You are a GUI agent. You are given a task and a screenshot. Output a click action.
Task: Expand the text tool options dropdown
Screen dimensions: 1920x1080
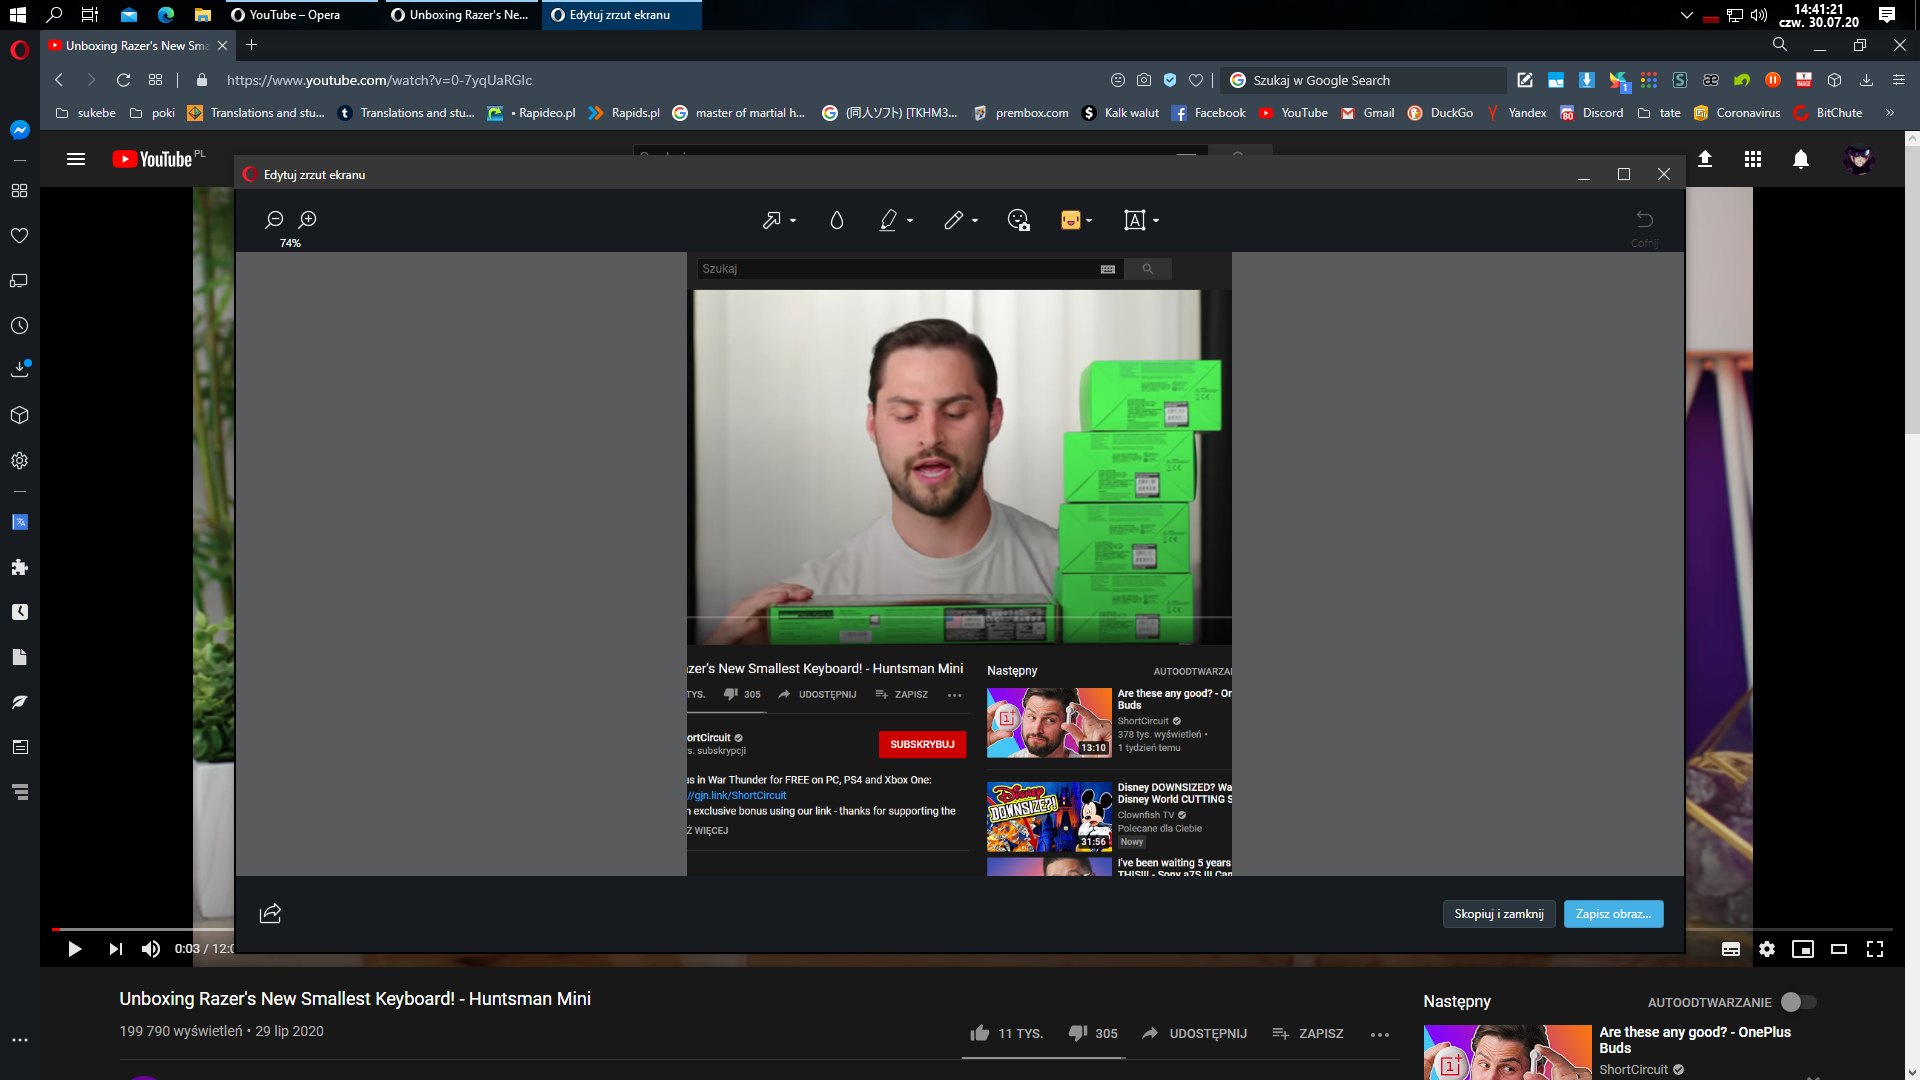[1155, 220]
